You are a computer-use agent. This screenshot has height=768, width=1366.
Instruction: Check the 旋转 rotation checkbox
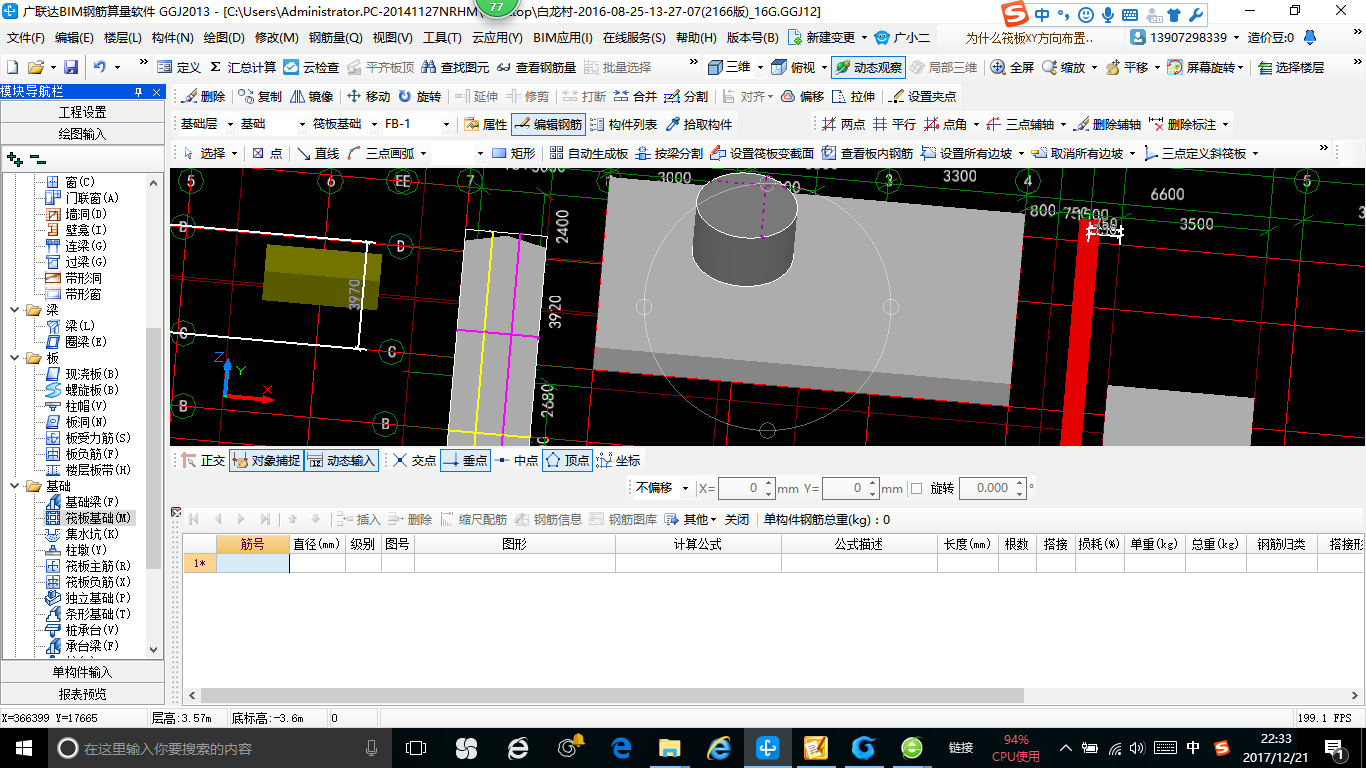(x=916, y=488)
